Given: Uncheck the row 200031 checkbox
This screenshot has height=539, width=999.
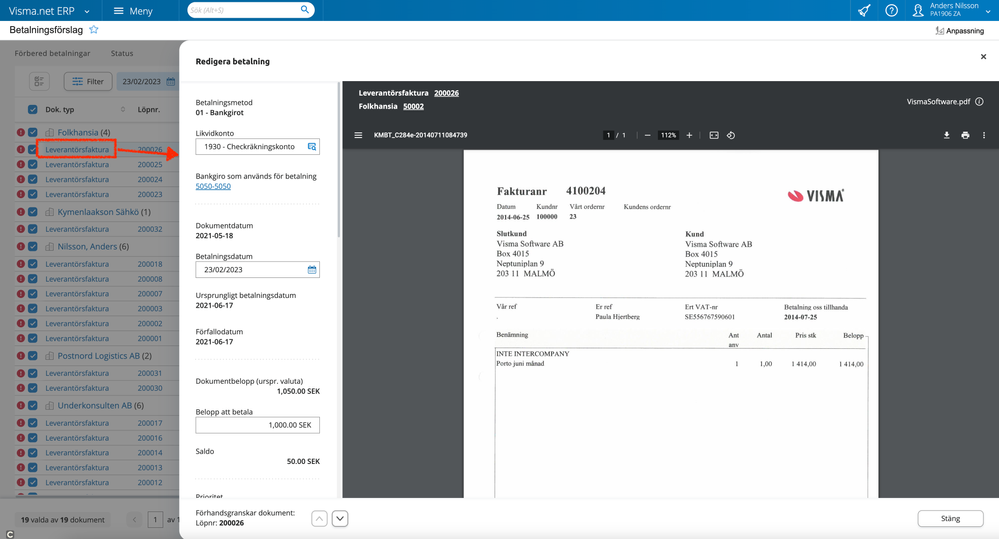Looking at the screenshot, I should [x=32, y=373].
